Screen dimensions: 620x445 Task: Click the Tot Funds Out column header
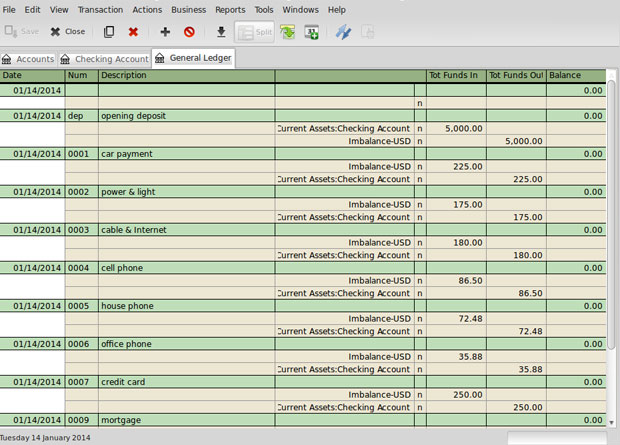tap(516, 75)
